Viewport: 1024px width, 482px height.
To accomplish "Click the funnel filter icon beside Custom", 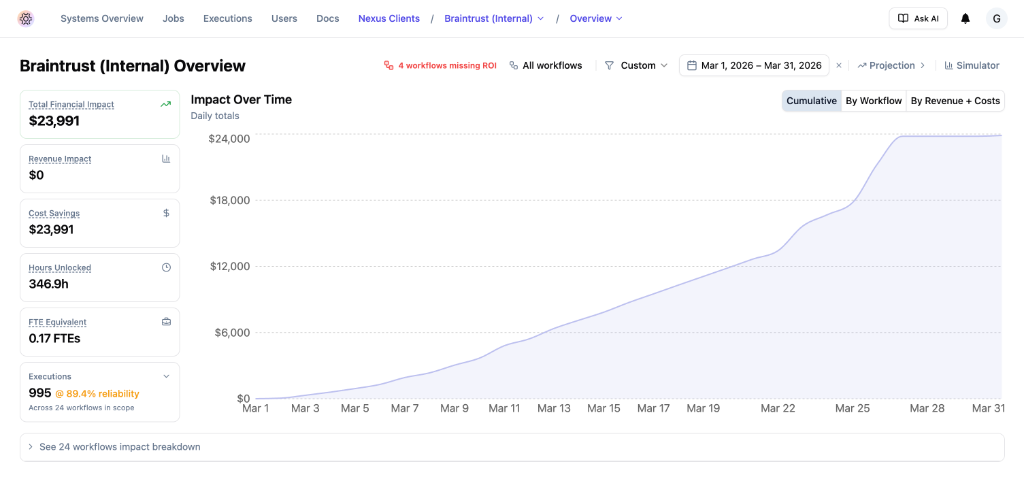I will pyautogui.click(x=609, y=65).
